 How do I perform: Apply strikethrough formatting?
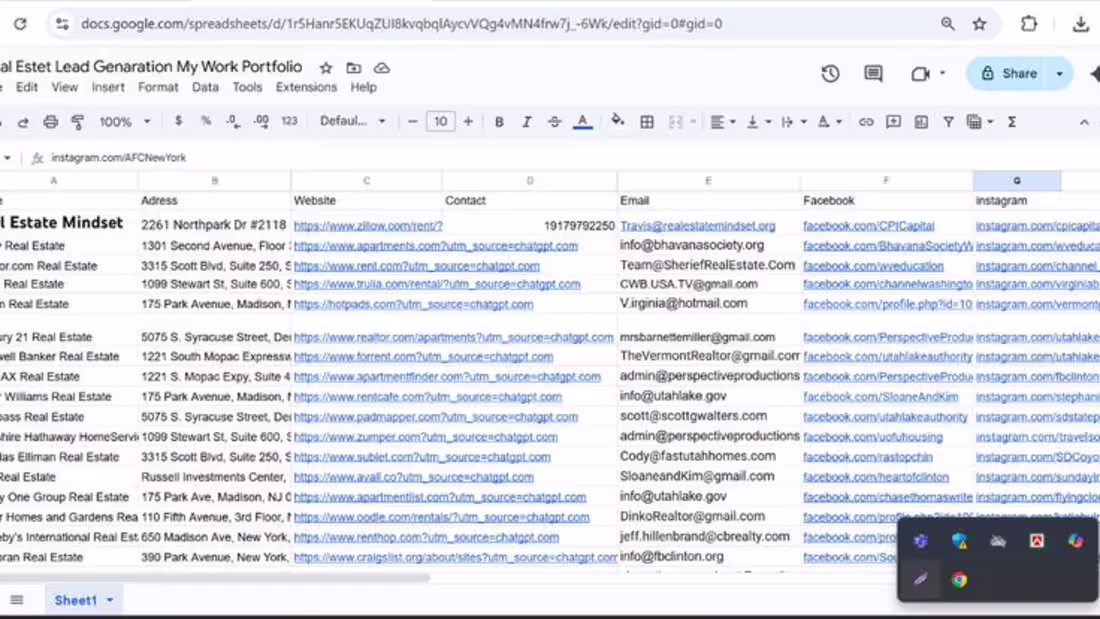click(554, 122)
